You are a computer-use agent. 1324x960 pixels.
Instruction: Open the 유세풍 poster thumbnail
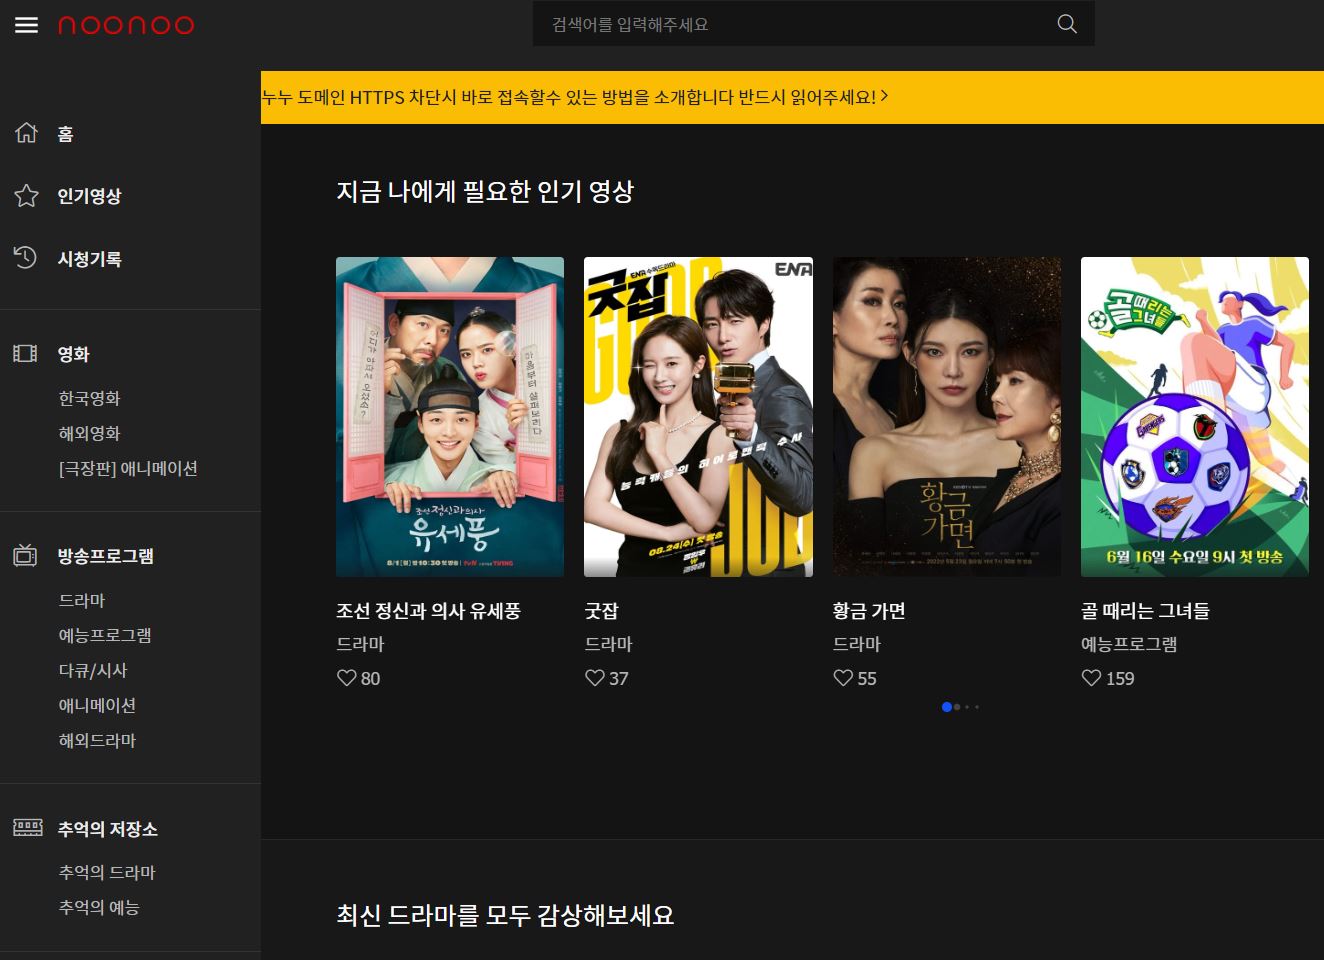click(450, 417)
